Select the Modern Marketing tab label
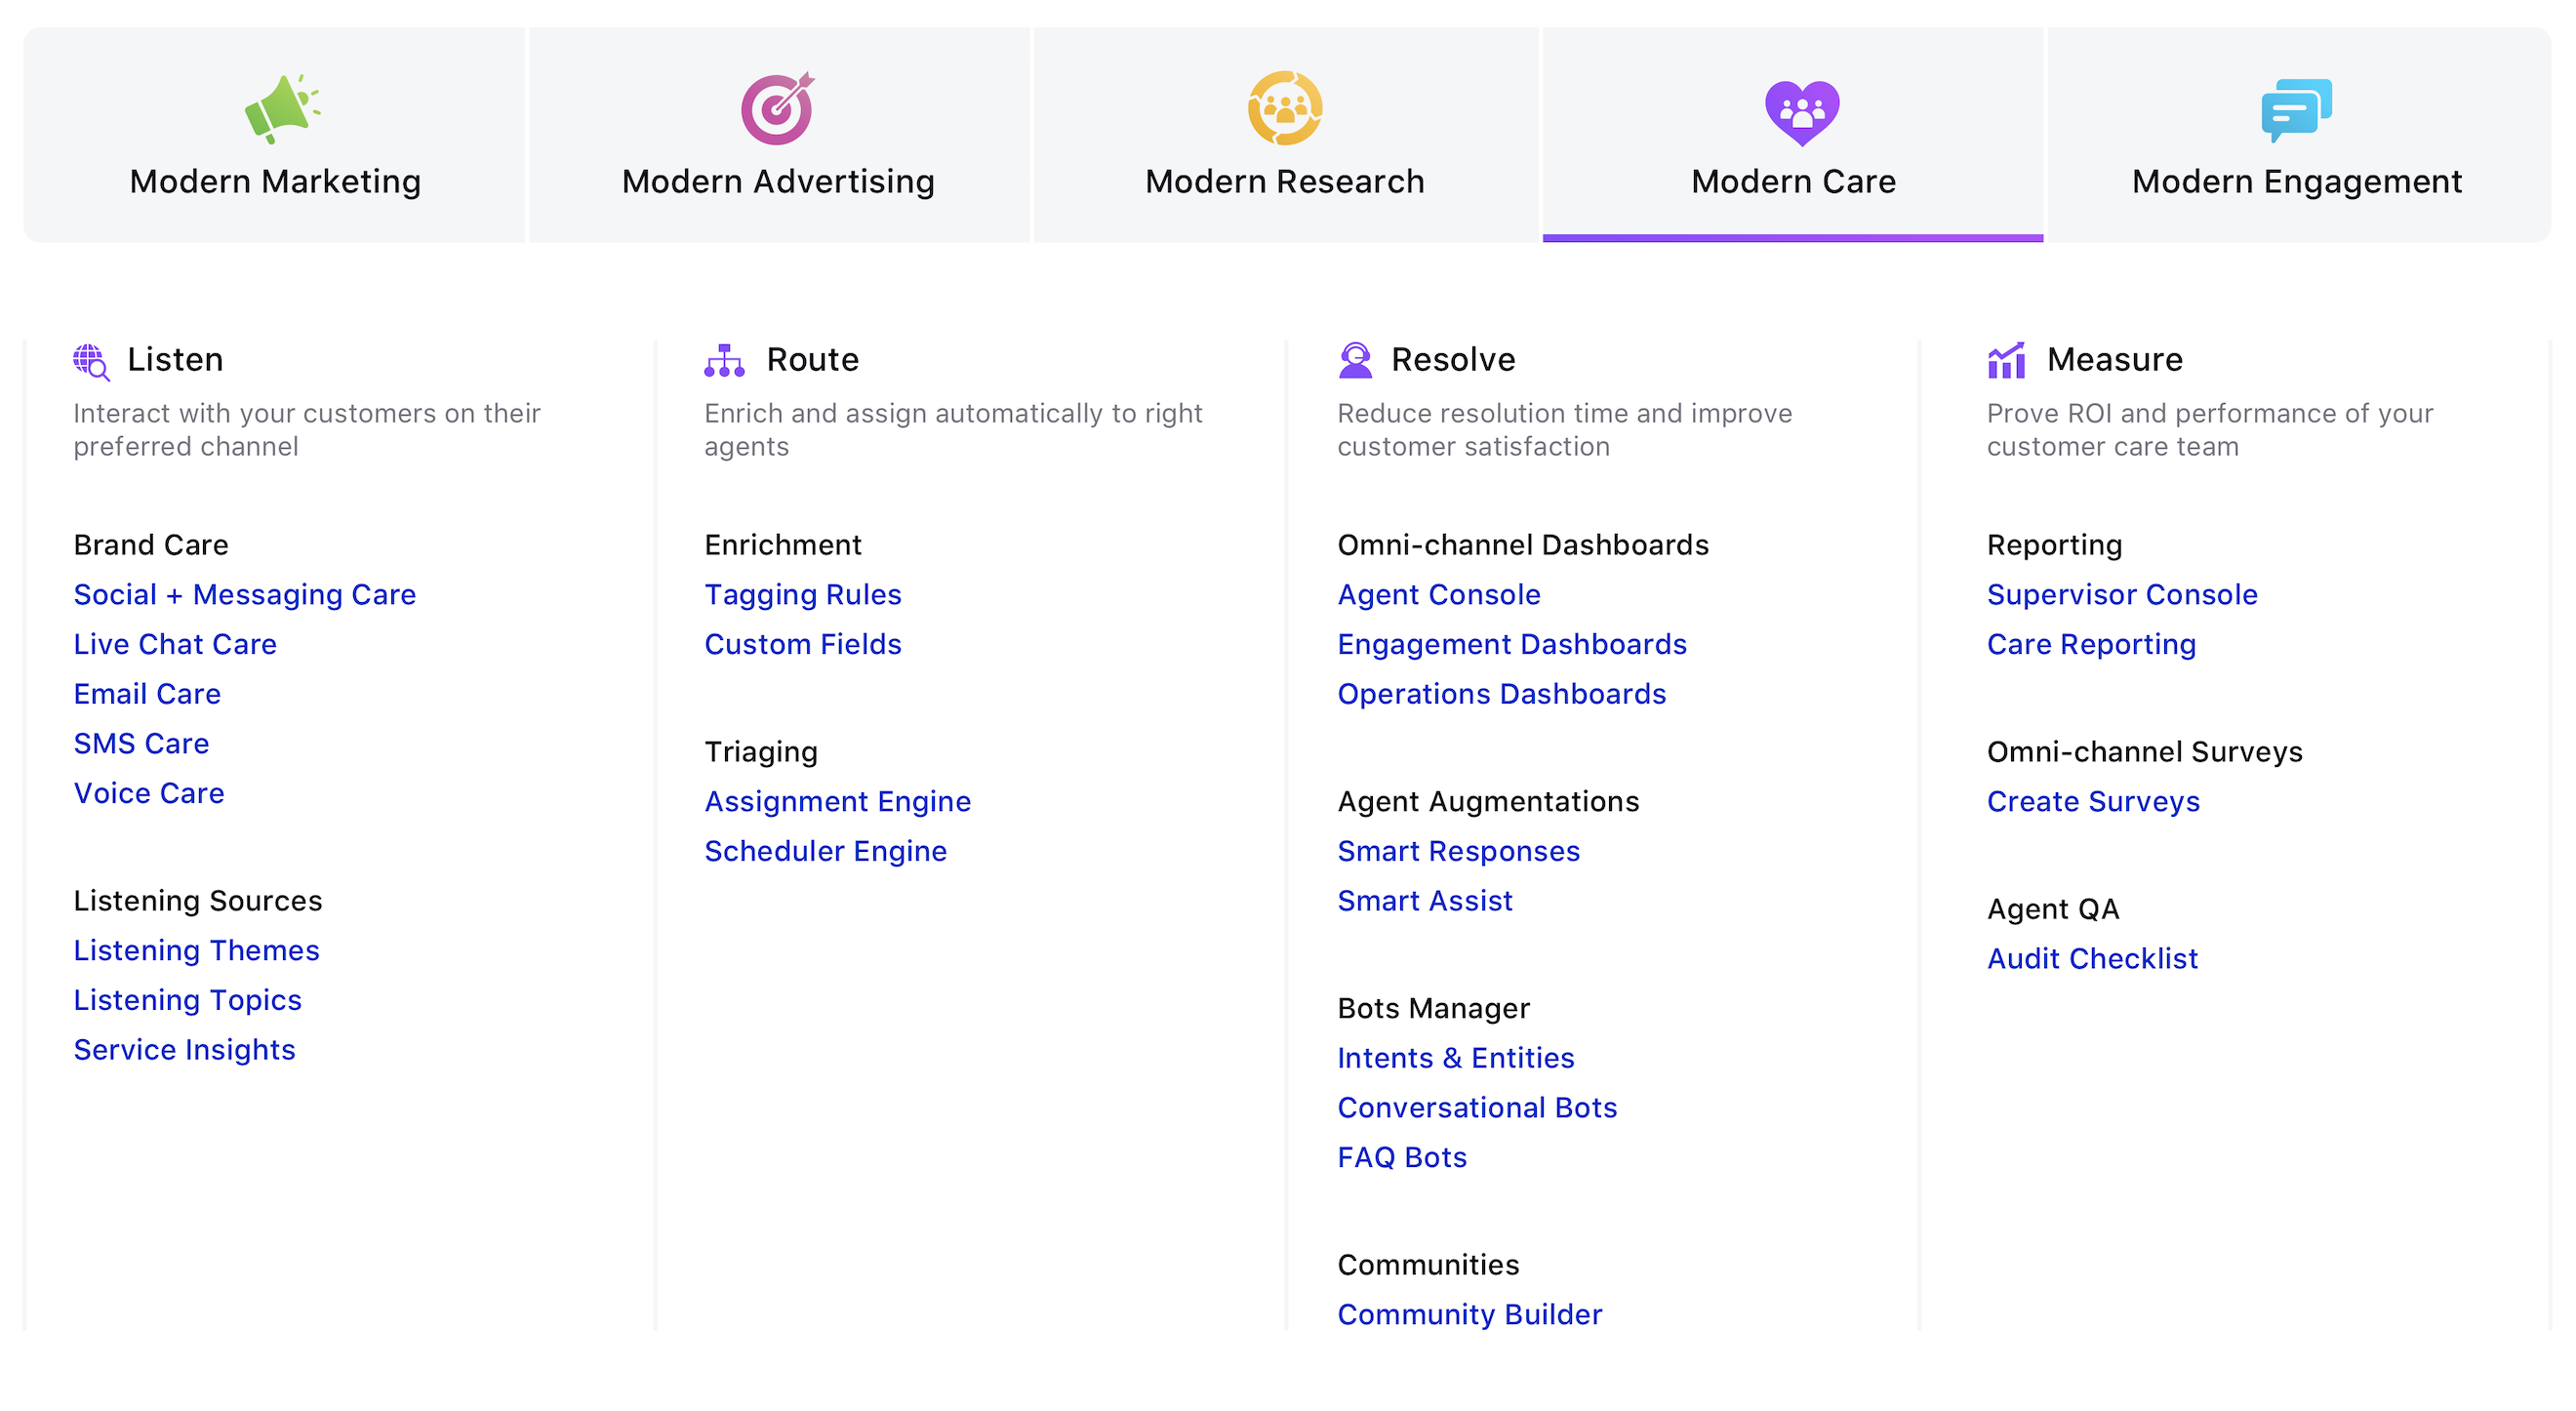 (x=275, y=181)
